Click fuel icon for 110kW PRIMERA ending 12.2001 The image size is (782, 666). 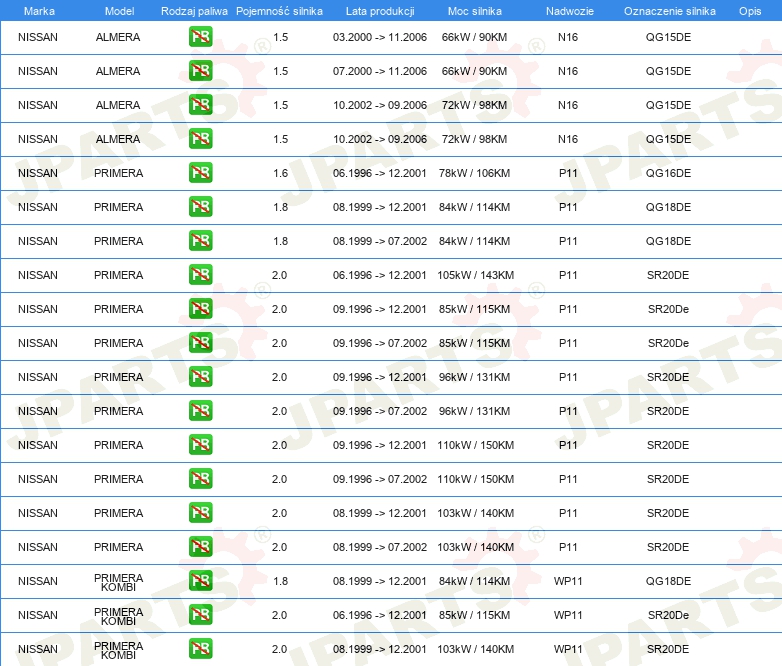200,444
